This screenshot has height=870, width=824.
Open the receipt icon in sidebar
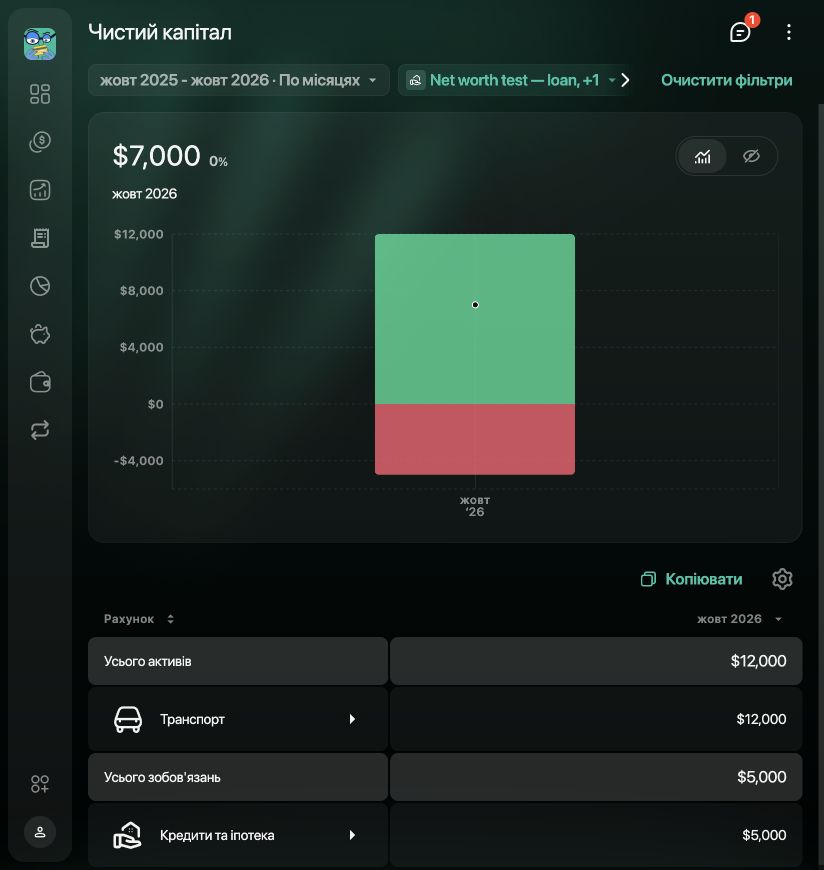(x=40, y=238)
